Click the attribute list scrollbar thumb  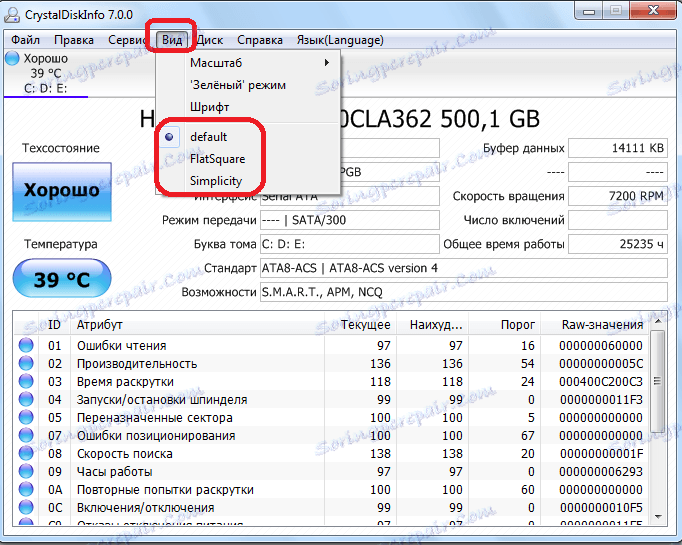658,381
